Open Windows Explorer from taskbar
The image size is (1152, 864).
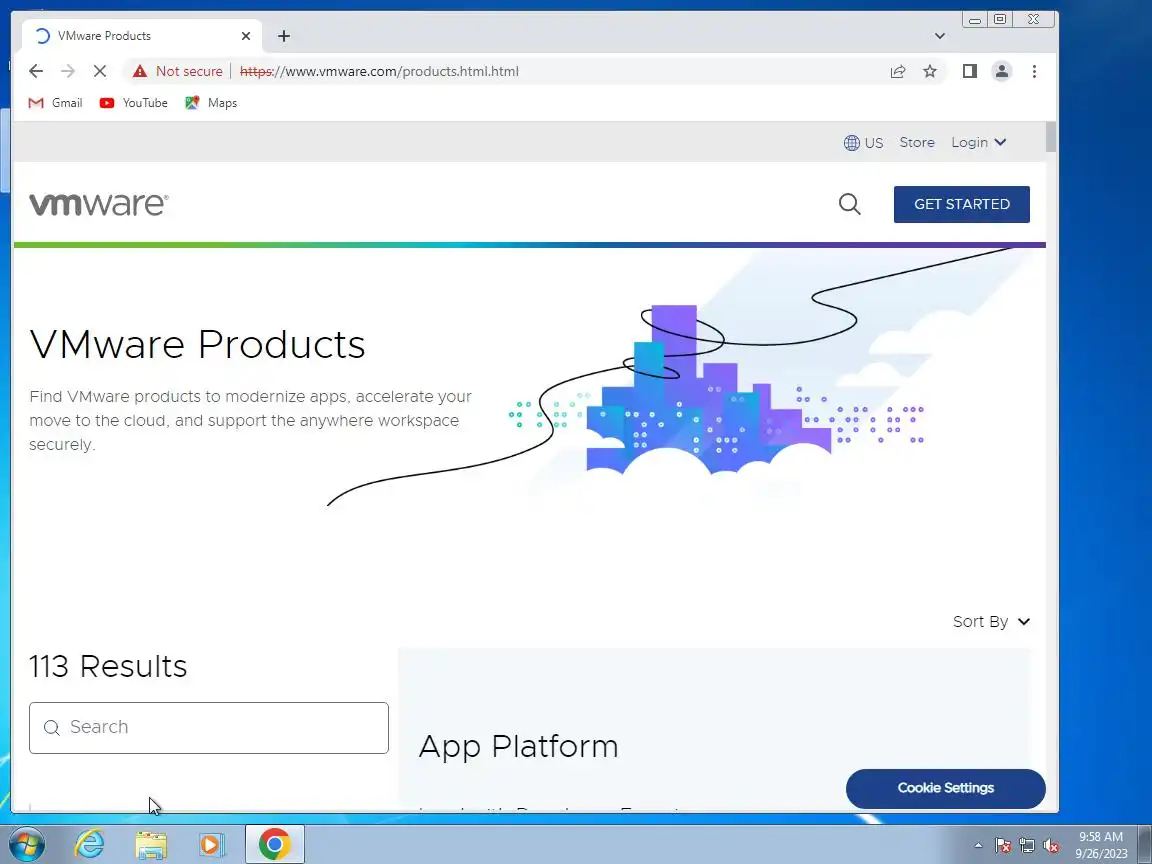151,845
